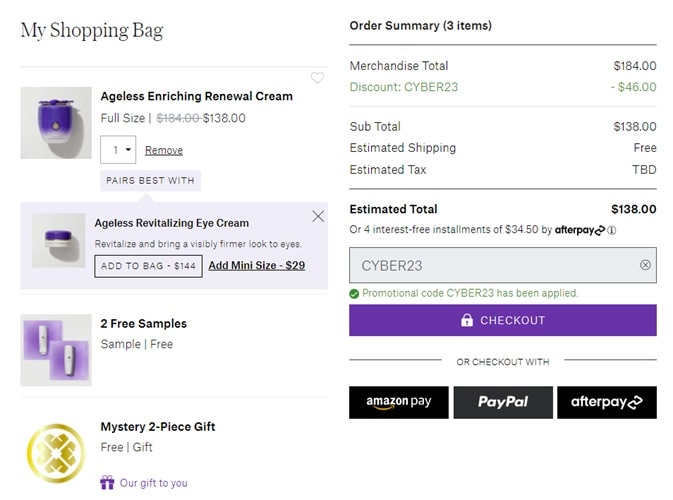Click the Checkout button
The image size is (673, 500).
pyautogui.click(x=503, y=320)
